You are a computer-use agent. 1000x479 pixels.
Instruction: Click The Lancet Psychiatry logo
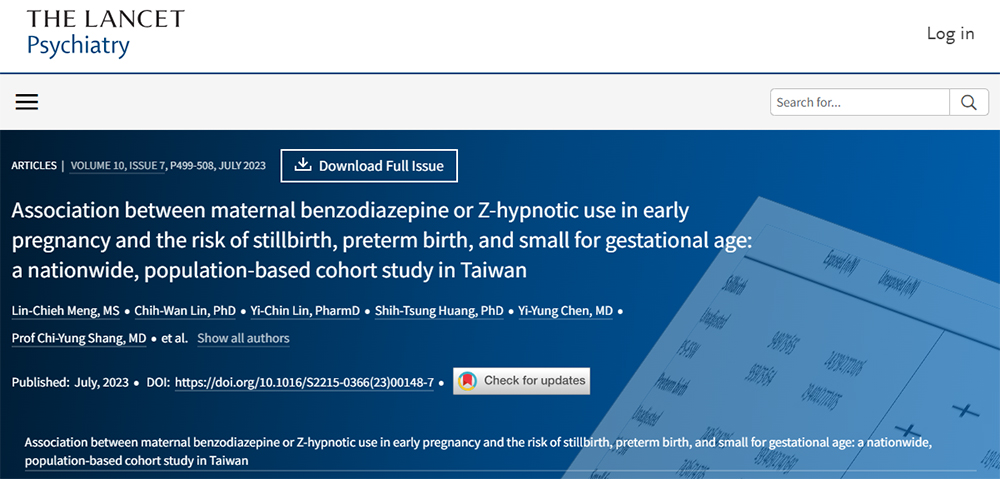click(x=105, y=33)
